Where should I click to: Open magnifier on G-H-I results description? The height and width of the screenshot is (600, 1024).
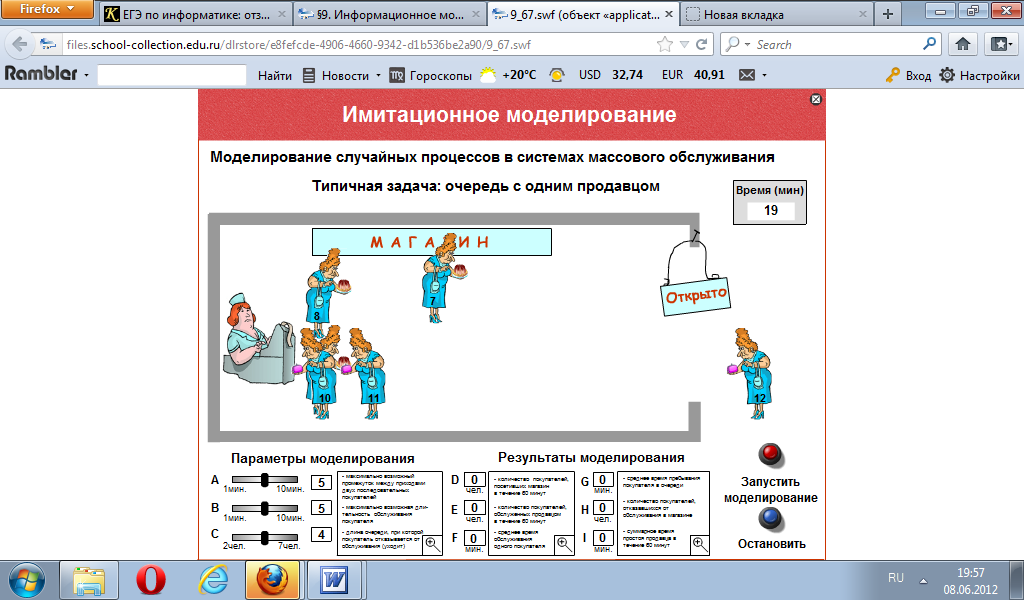699,545
